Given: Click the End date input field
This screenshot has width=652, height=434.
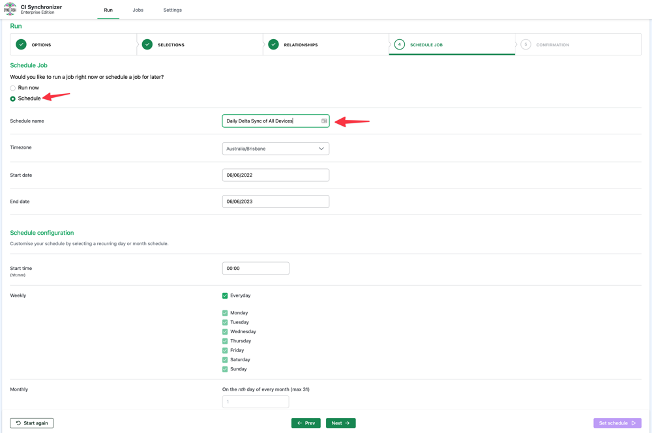Looking at the screenshot, I should [276, 202].
